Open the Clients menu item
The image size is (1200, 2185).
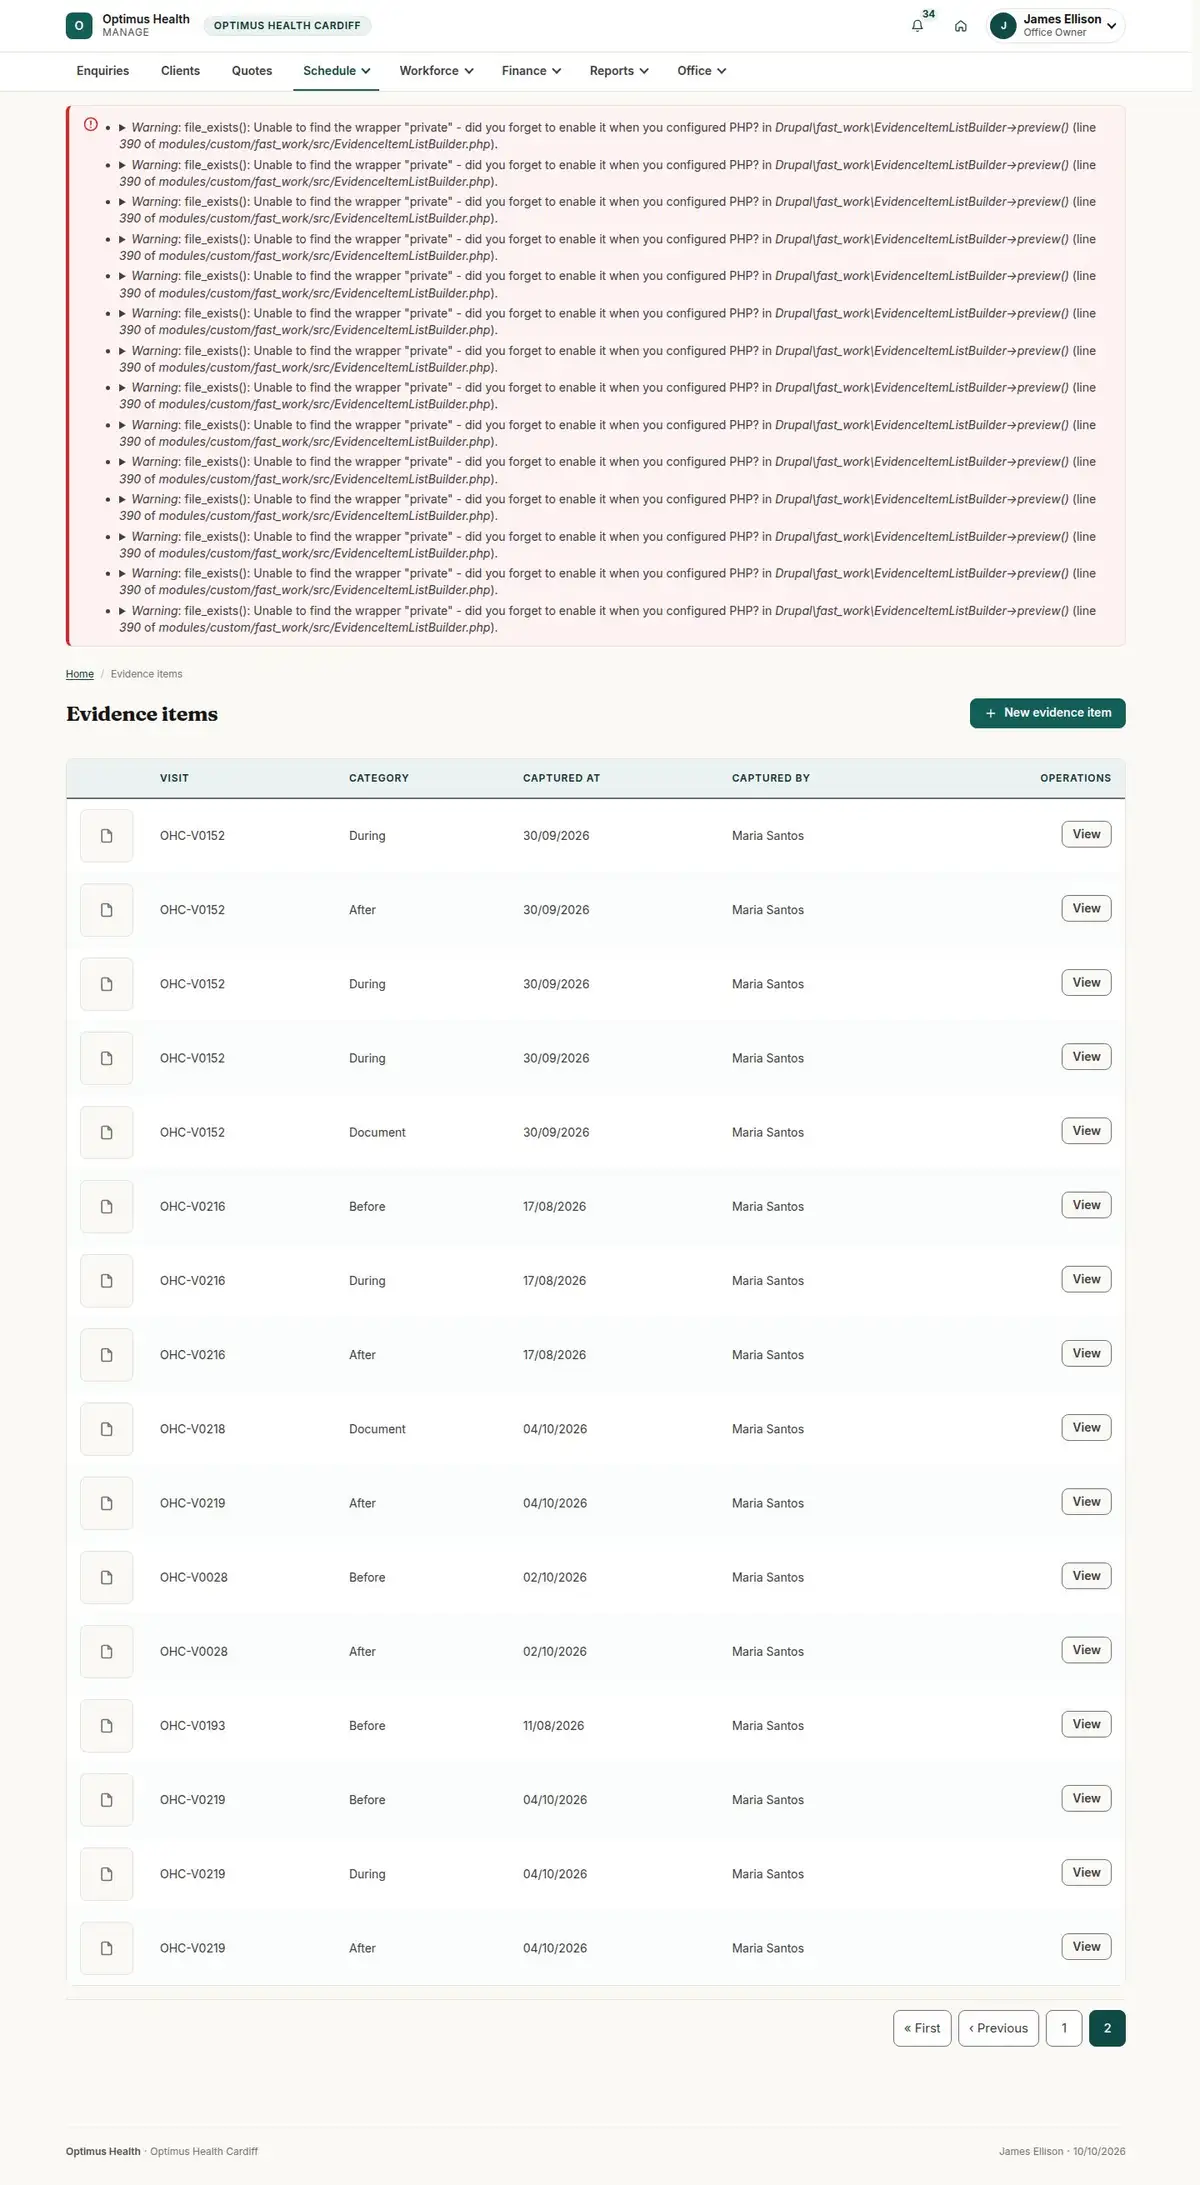(180, 71)
